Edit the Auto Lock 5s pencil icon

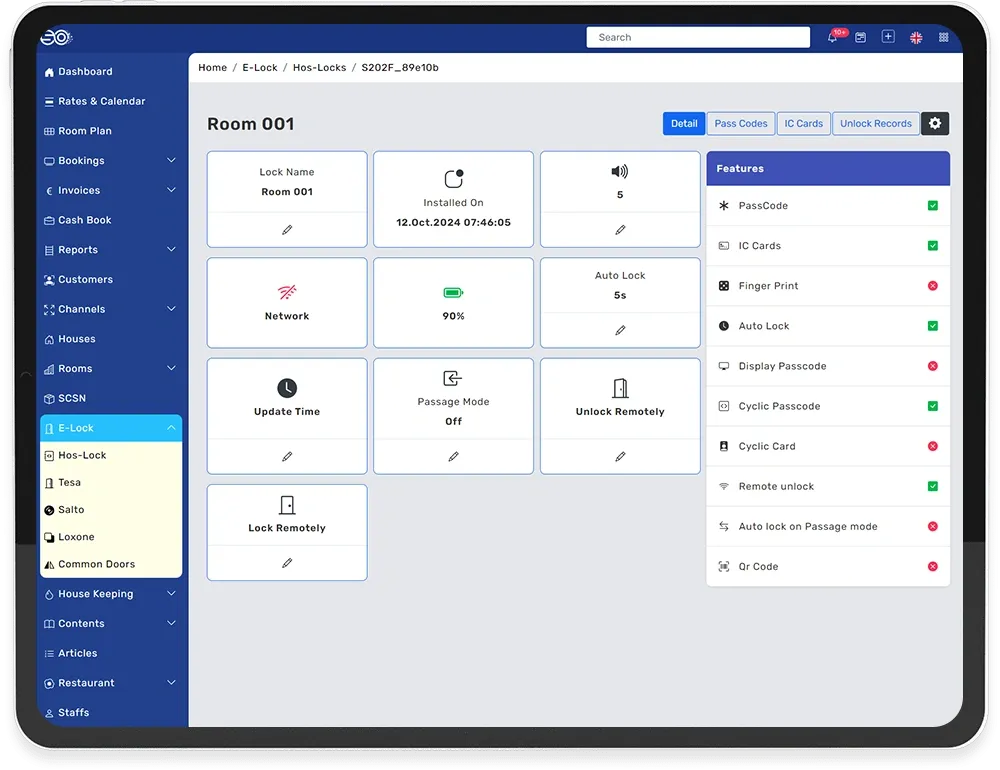pos(620,330)
